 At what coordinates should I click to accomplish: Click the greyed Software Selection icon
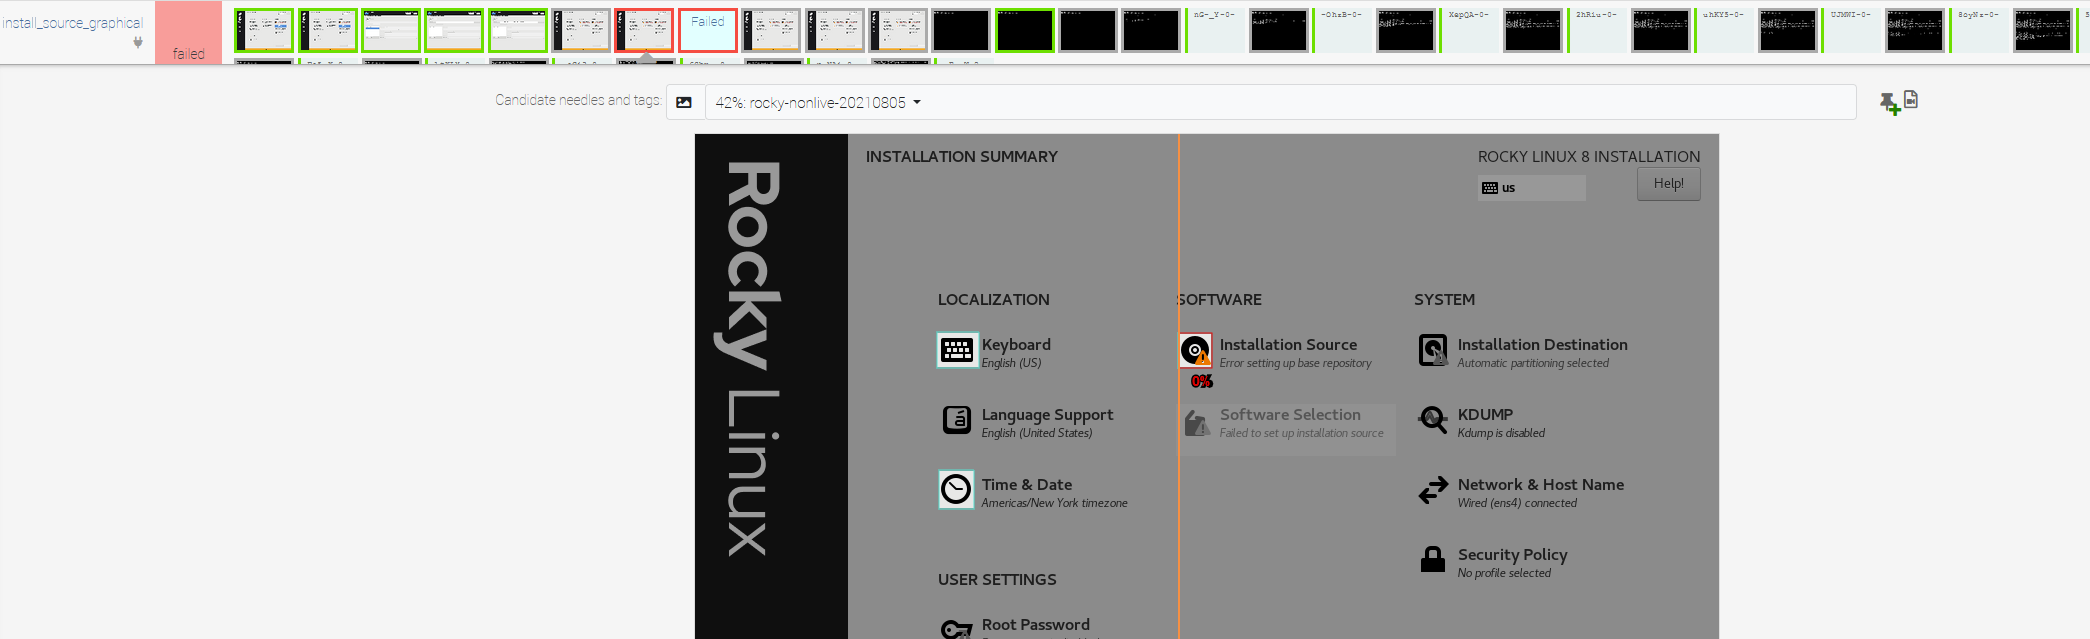click(1196, 423)
